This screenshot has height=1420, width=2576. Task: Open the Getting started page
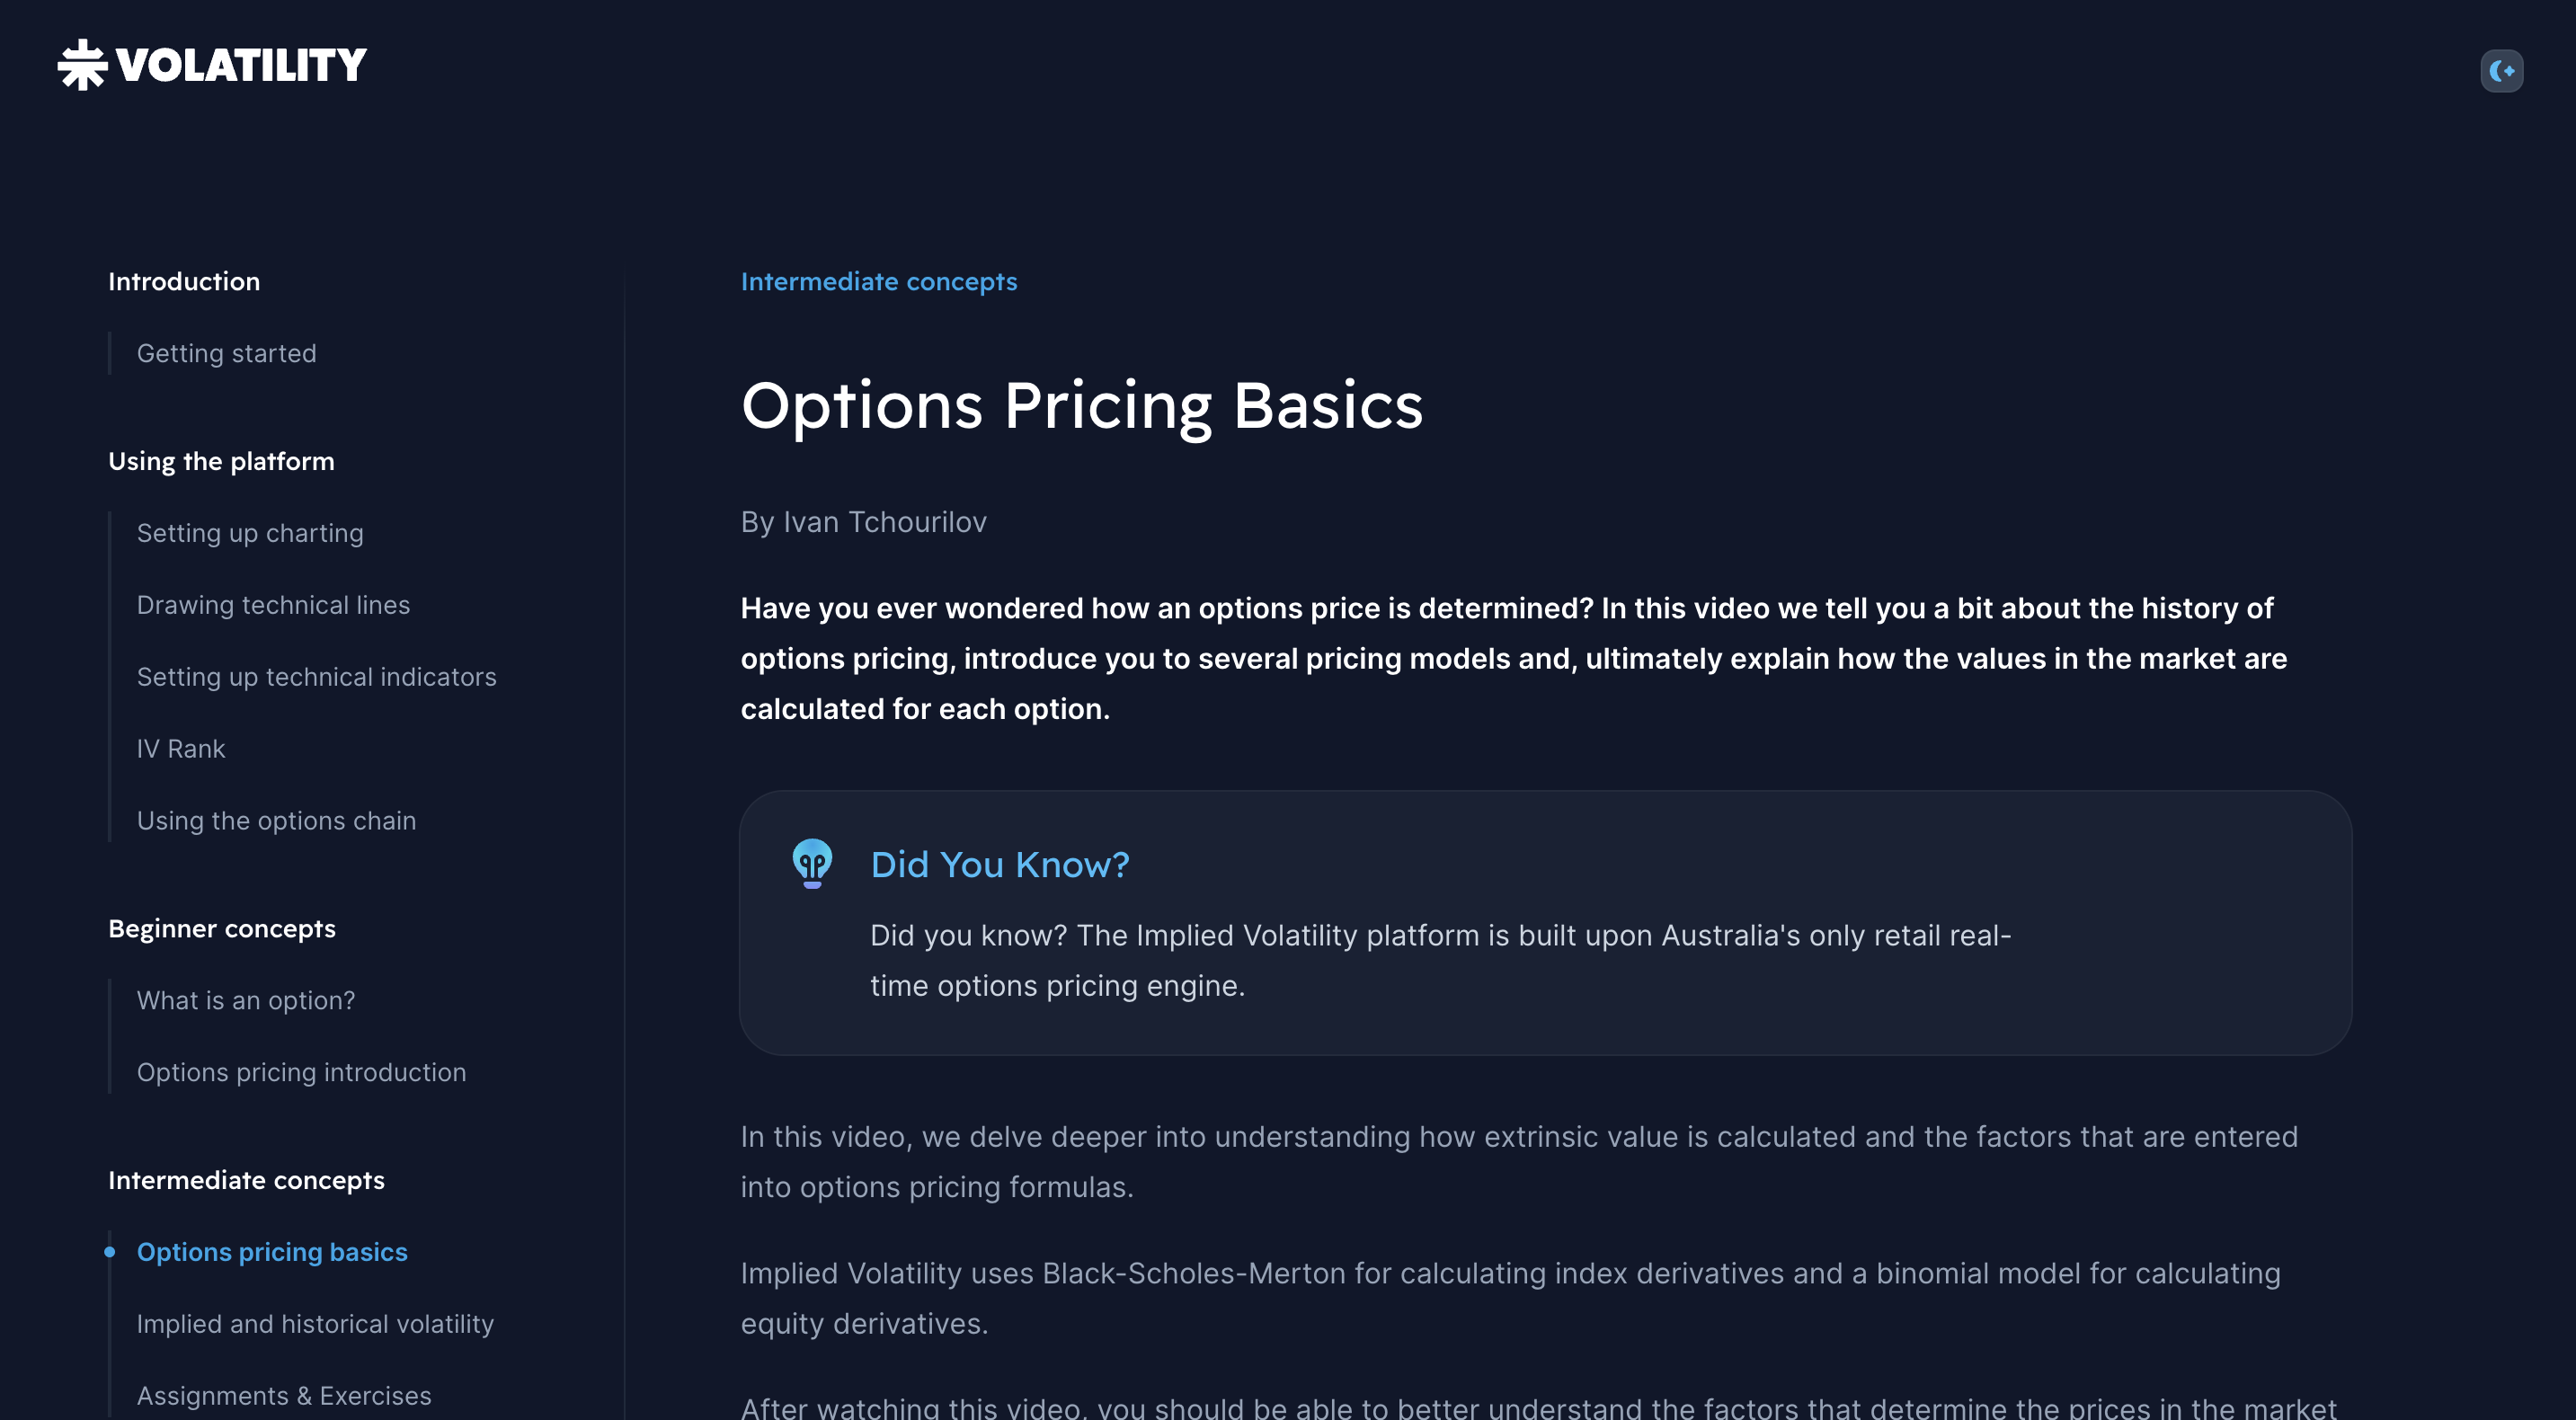pyautogui.click(x=226, y=353)
